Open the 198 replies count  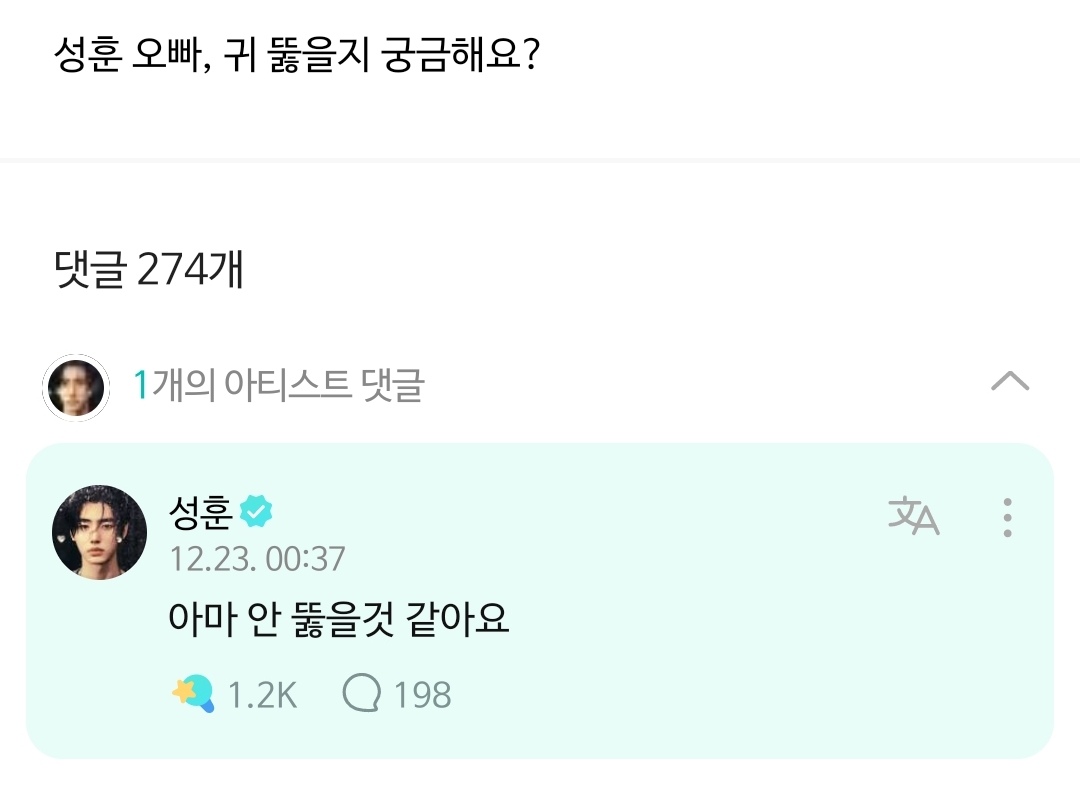[x=422, y=694]
